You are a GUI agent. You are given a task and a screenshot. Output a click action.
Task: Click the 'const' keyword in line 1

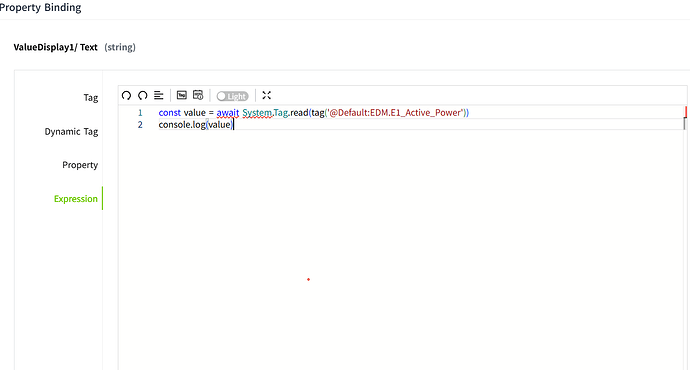pyautogui.click(x=169, y=113)
